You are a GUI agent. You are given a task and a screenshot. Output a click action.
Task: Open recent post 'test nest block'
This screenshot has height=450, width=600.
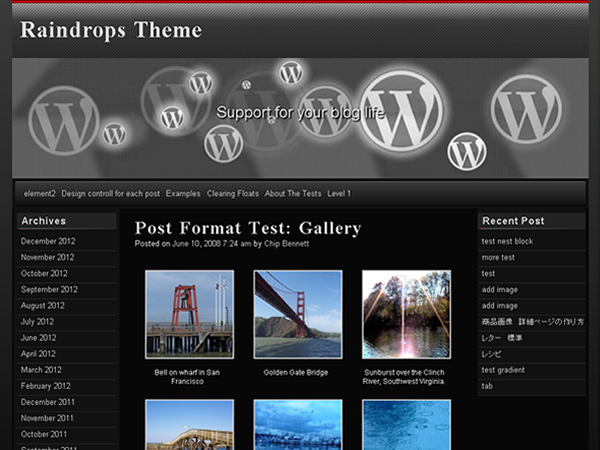pyautogui.click(x=507, y=241)
